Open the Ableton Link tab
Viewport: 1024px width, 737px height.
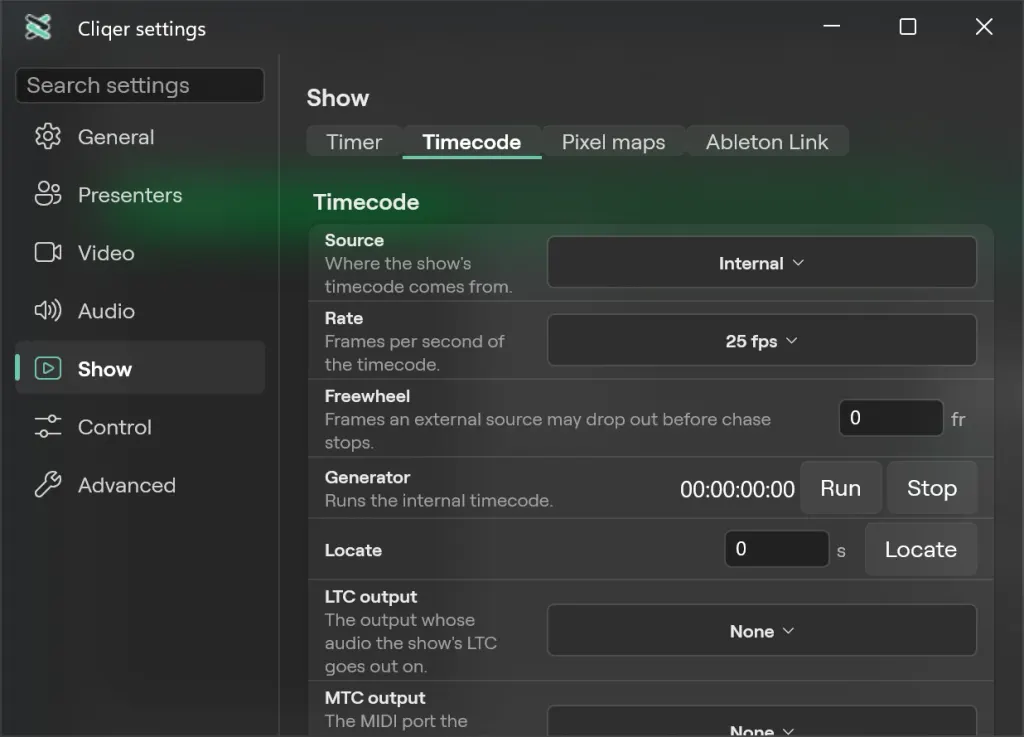[767, 142]
